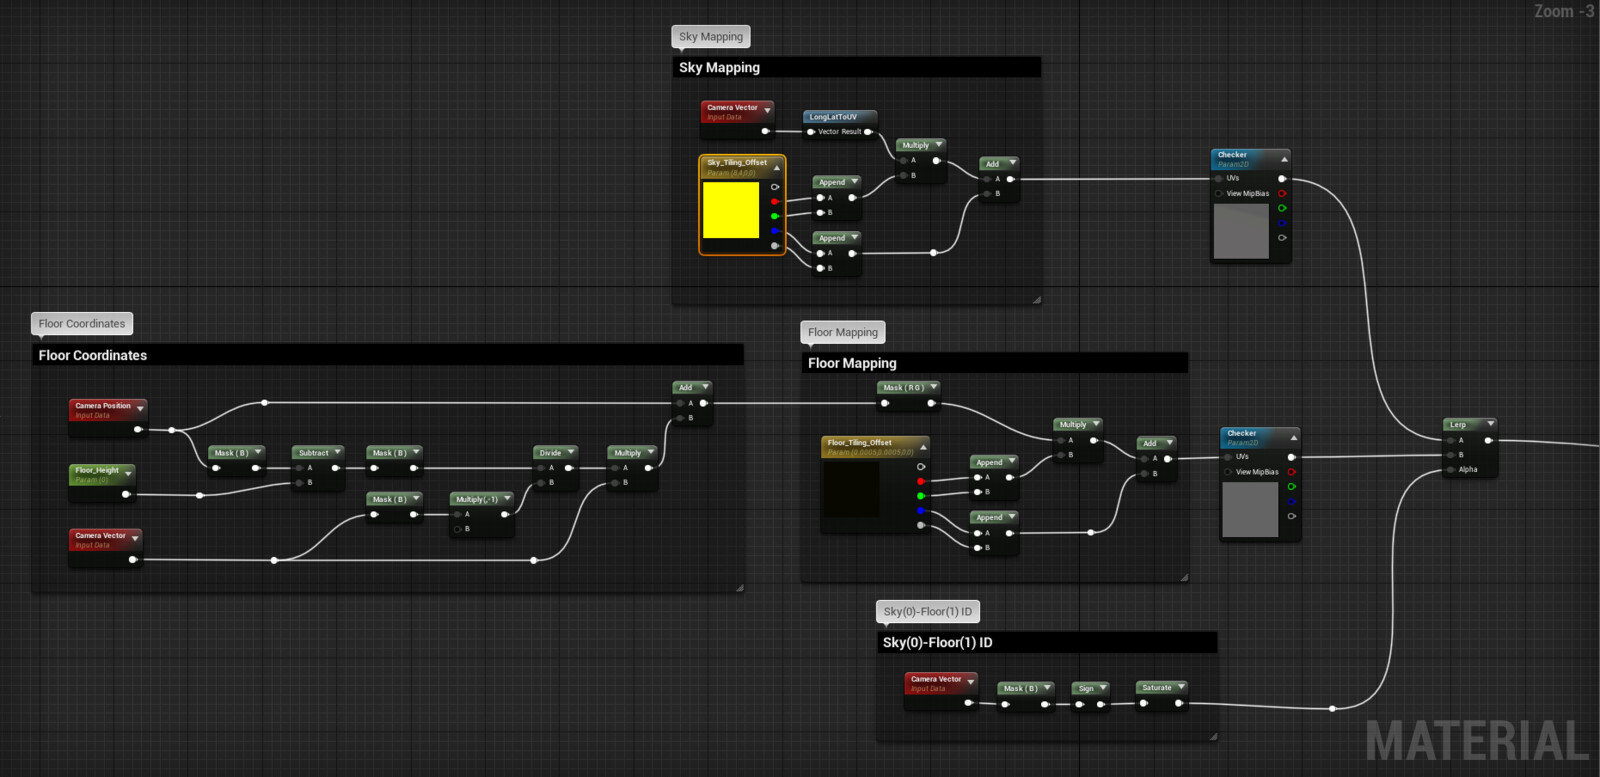Select the Floor_Height node title
The image size is (1600, 777).
pyautogui.click(x=97, y=470)
